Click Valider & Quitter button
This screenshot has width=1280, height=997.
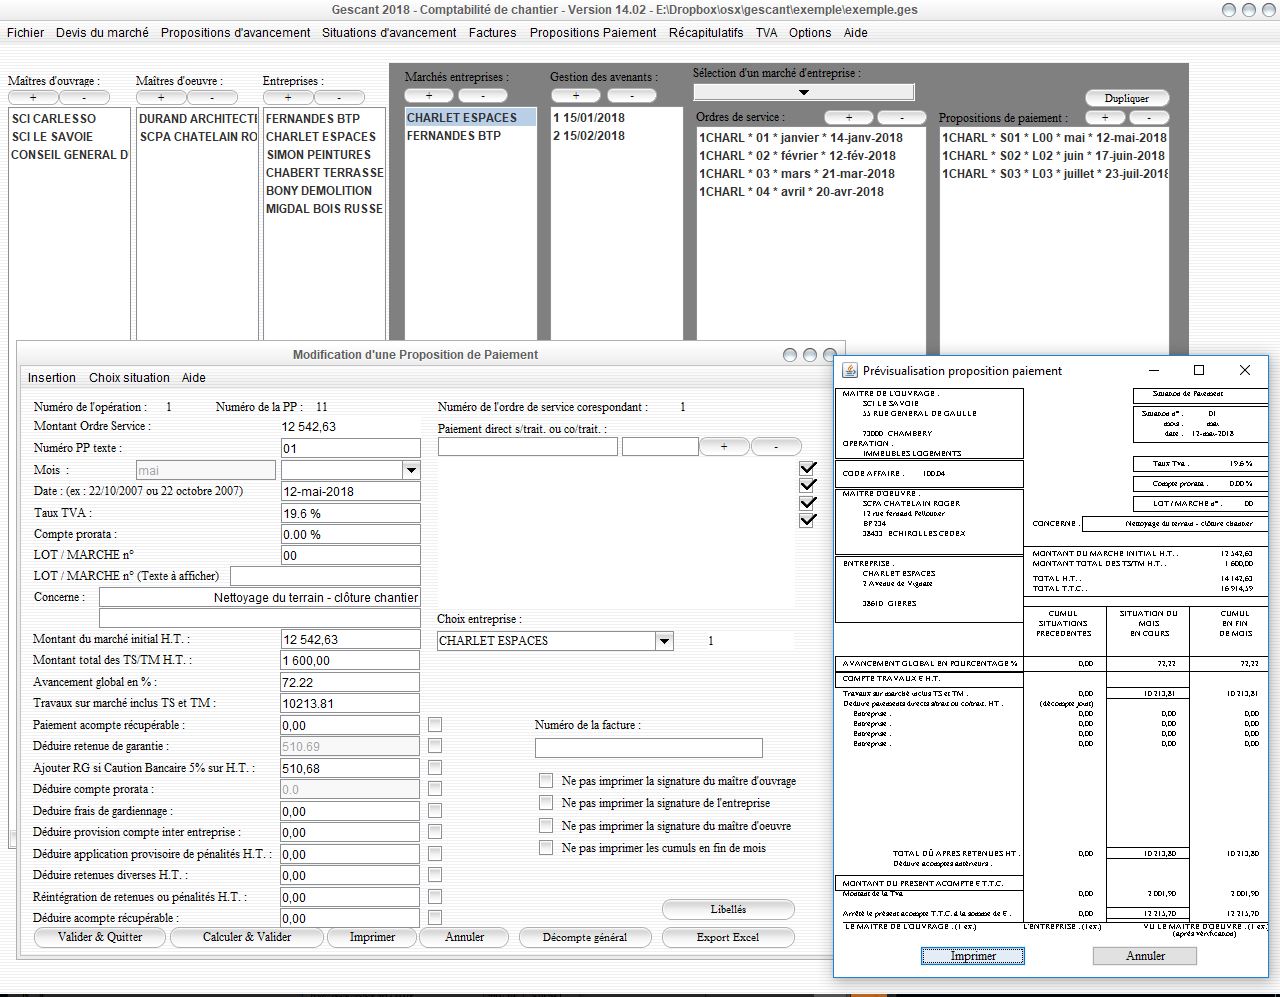pos(100,937)
